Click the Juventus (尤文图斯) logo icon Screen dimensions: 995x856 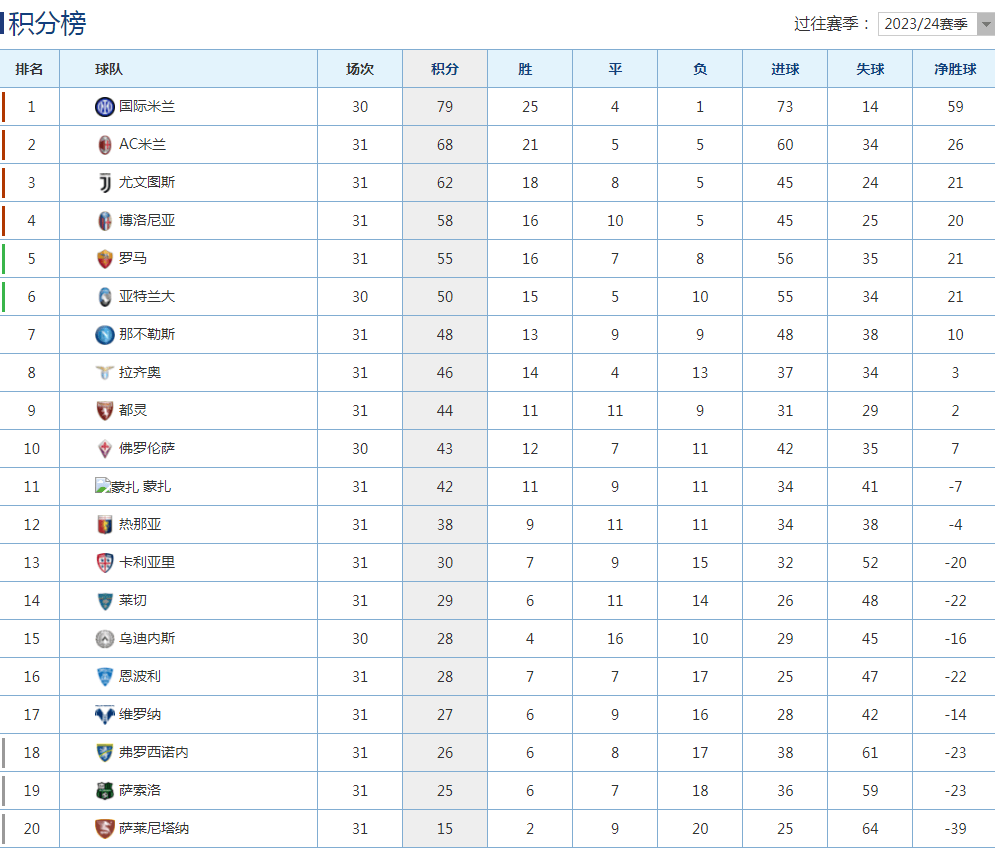click(105, 183)
